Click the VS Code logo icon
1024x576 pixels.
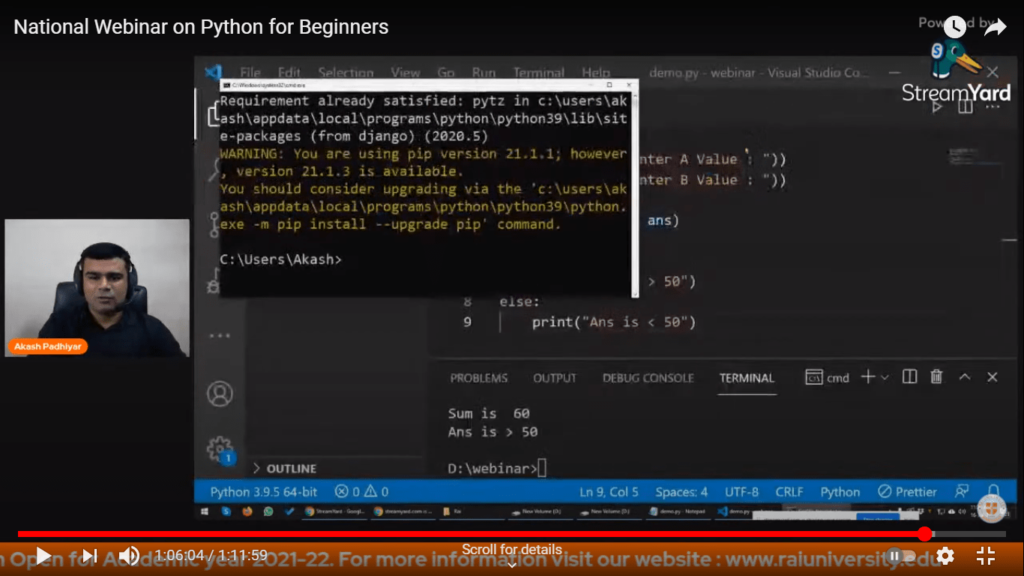tap(213, 72)
